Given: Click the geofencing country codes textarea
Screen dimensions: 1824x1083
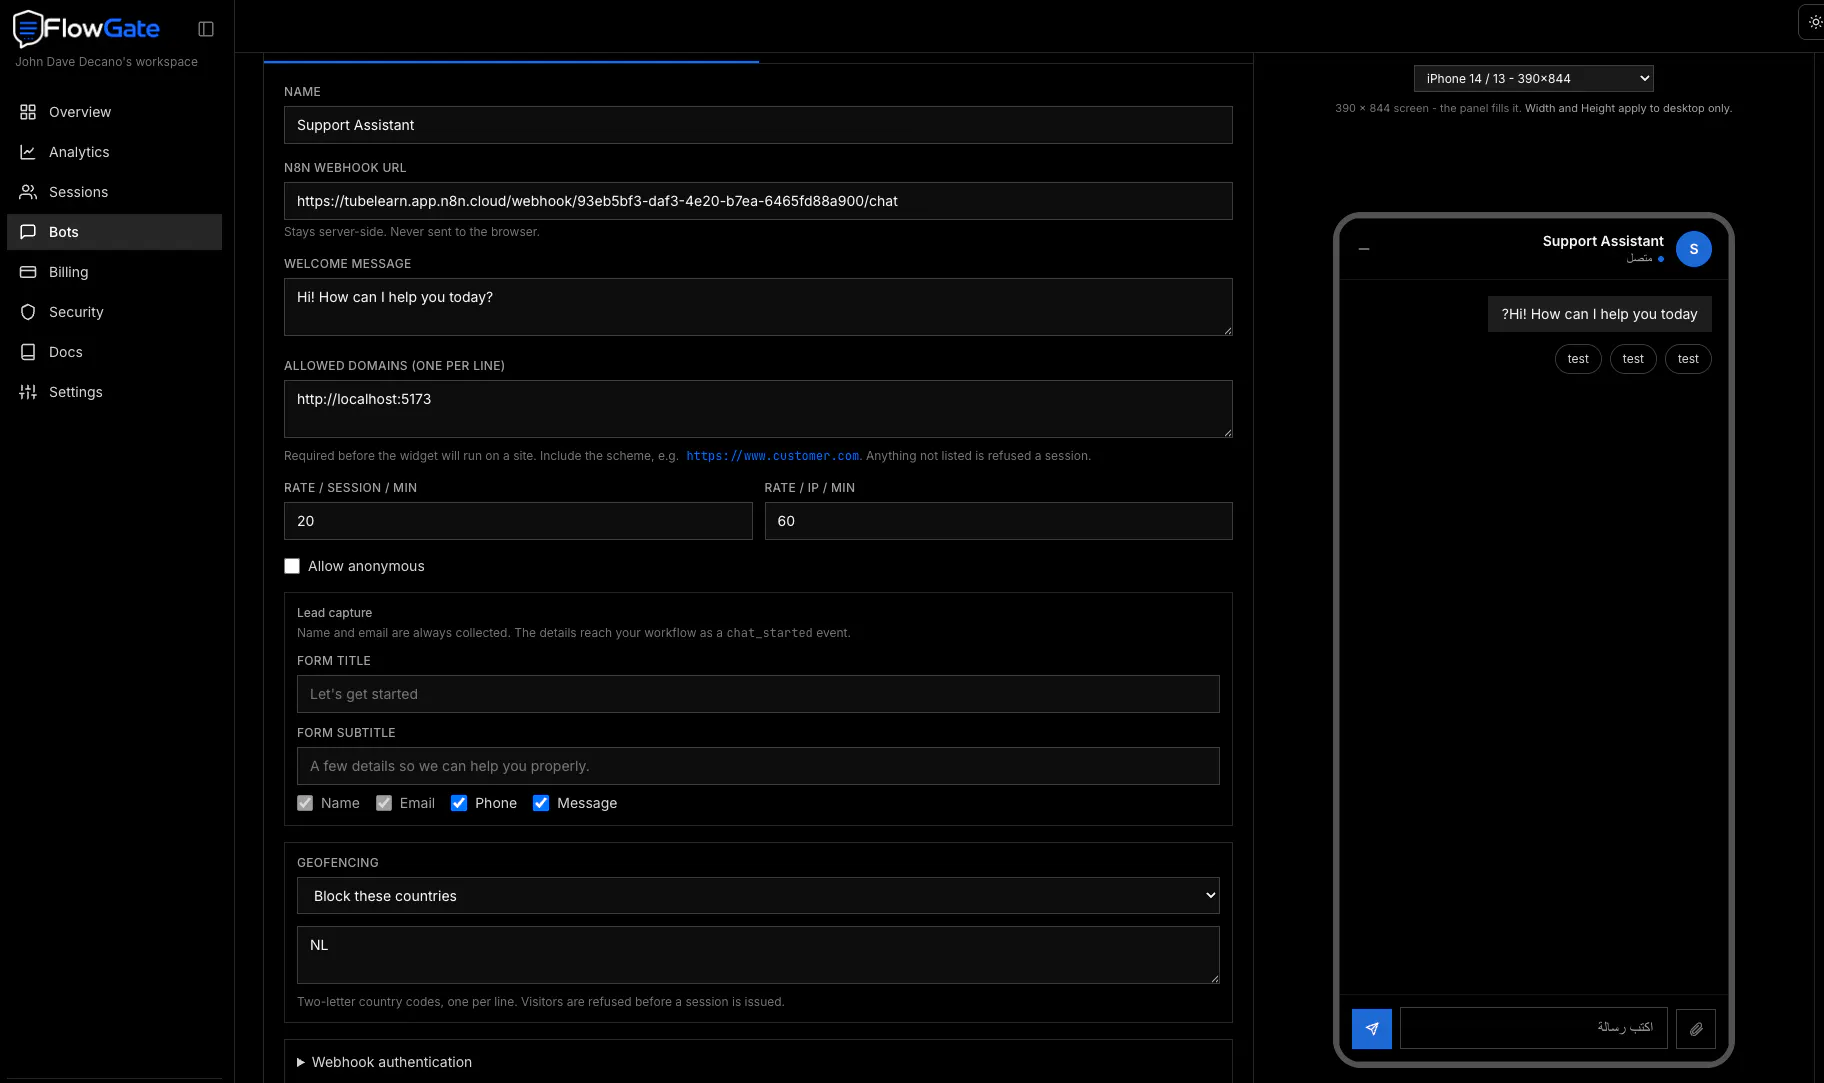Looking at the screenshot, I should click(758, 955).
